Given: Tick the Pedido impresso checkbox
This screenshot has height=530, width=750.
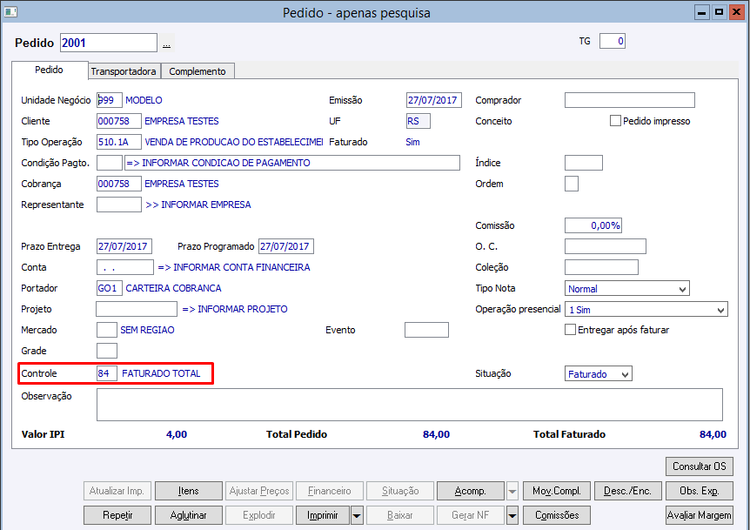Looking at the screenshot, I should coord(615,121).
